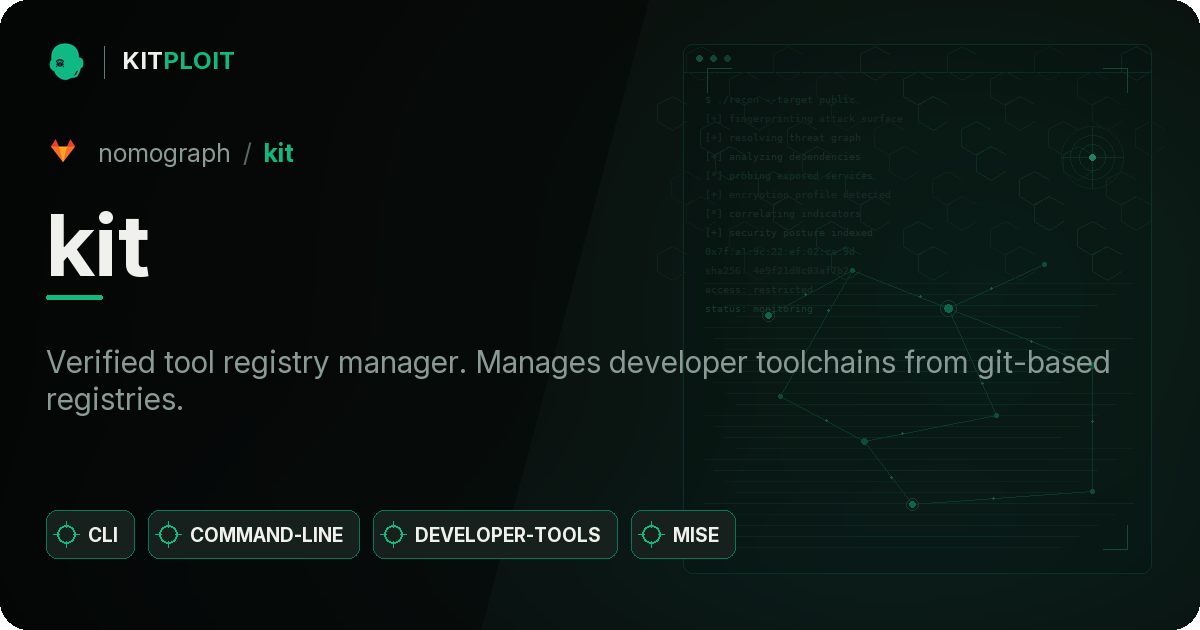Click the 'resolving threat graph' terminal line

[782, 138]
